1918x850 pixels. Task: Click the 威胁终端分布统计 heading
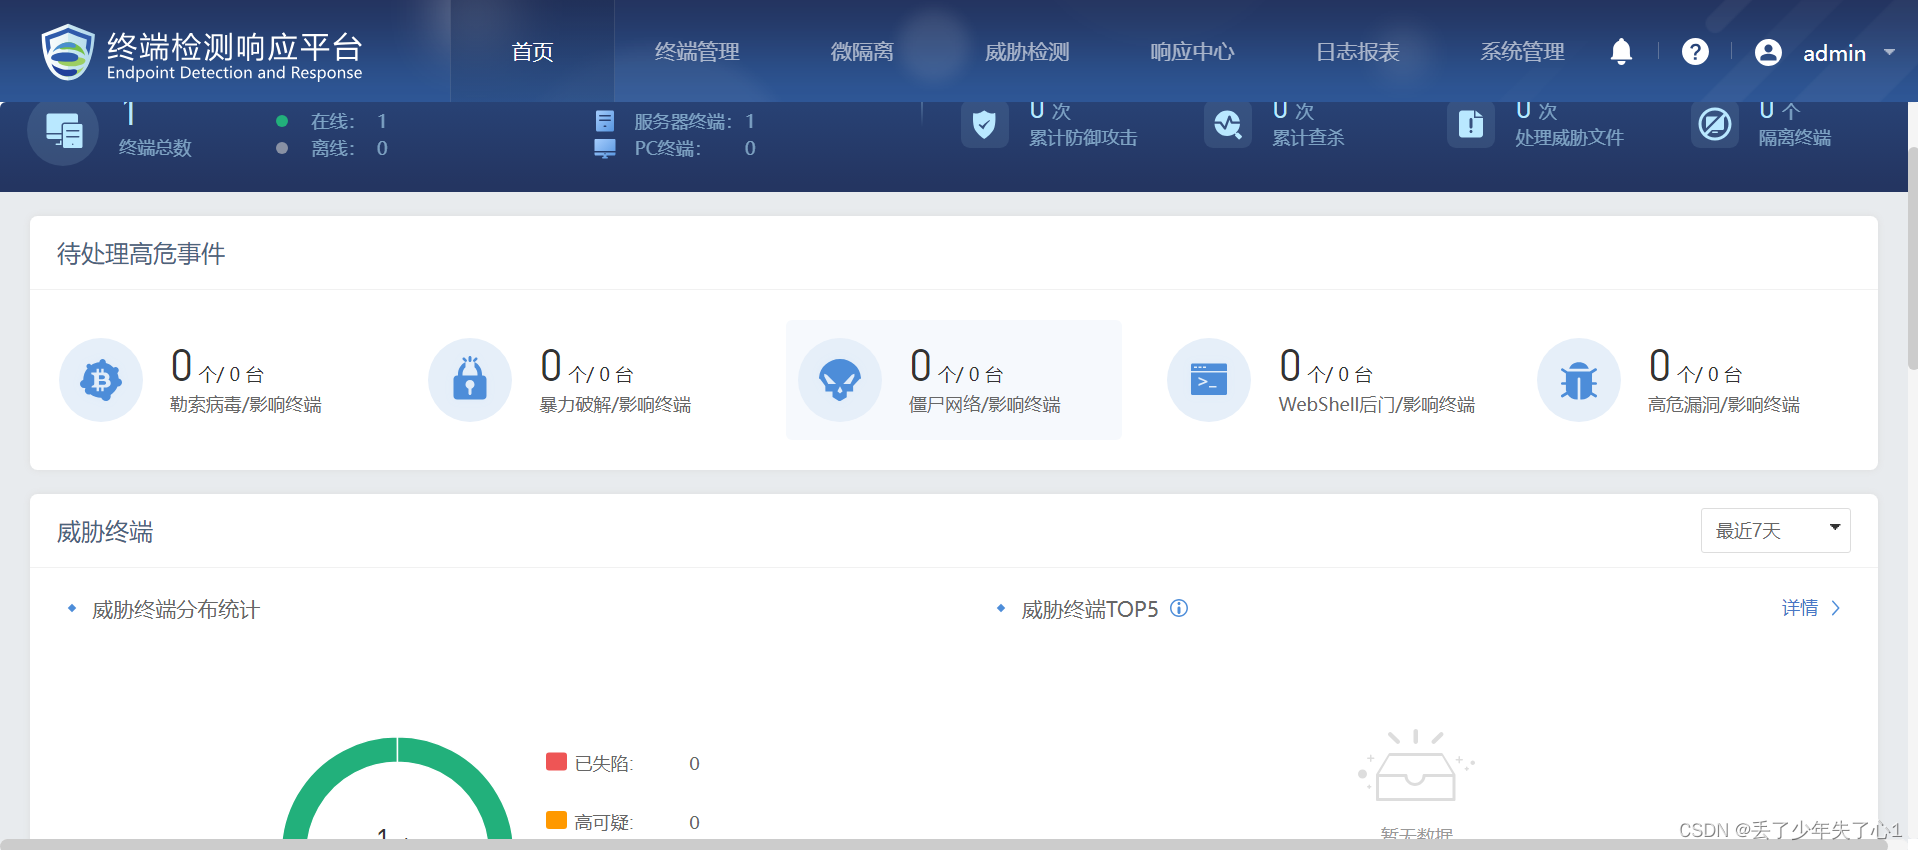point(176,609)
